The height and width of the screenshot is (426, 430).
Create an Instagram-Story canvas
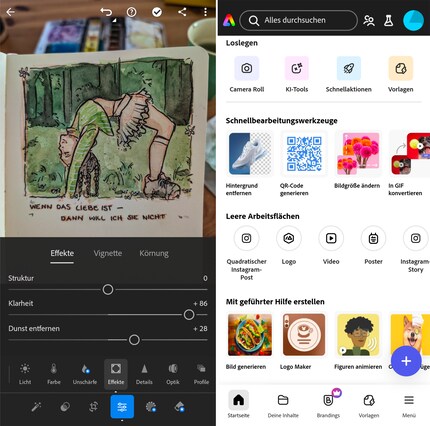tap(415, 249)
